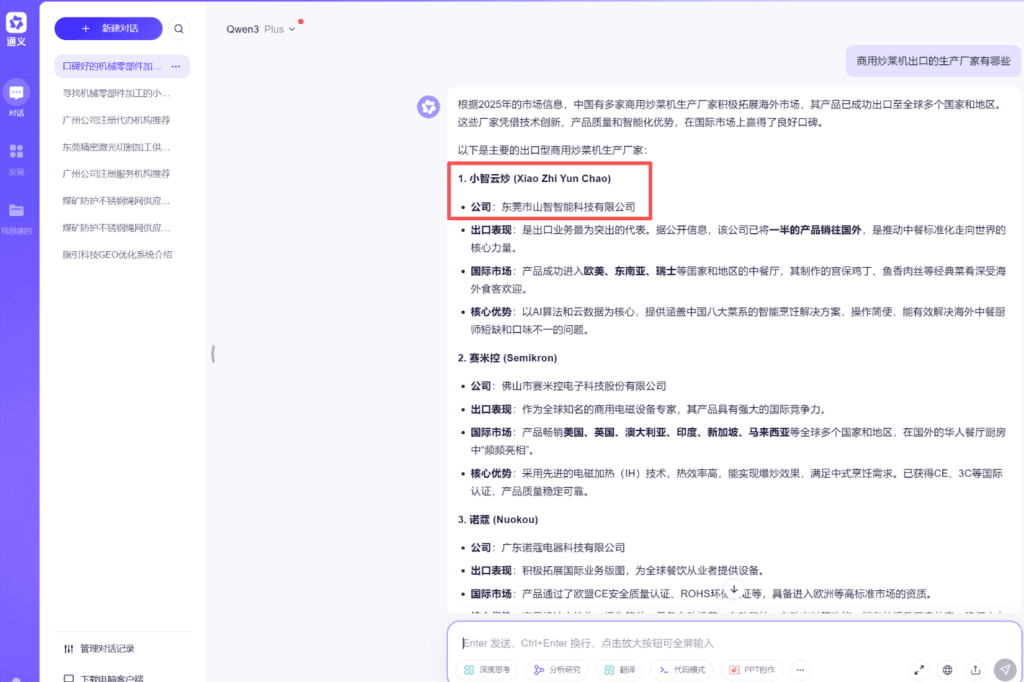Click the upload icon beside the send button
1024x682 pixels.
[x=975, y=671]
